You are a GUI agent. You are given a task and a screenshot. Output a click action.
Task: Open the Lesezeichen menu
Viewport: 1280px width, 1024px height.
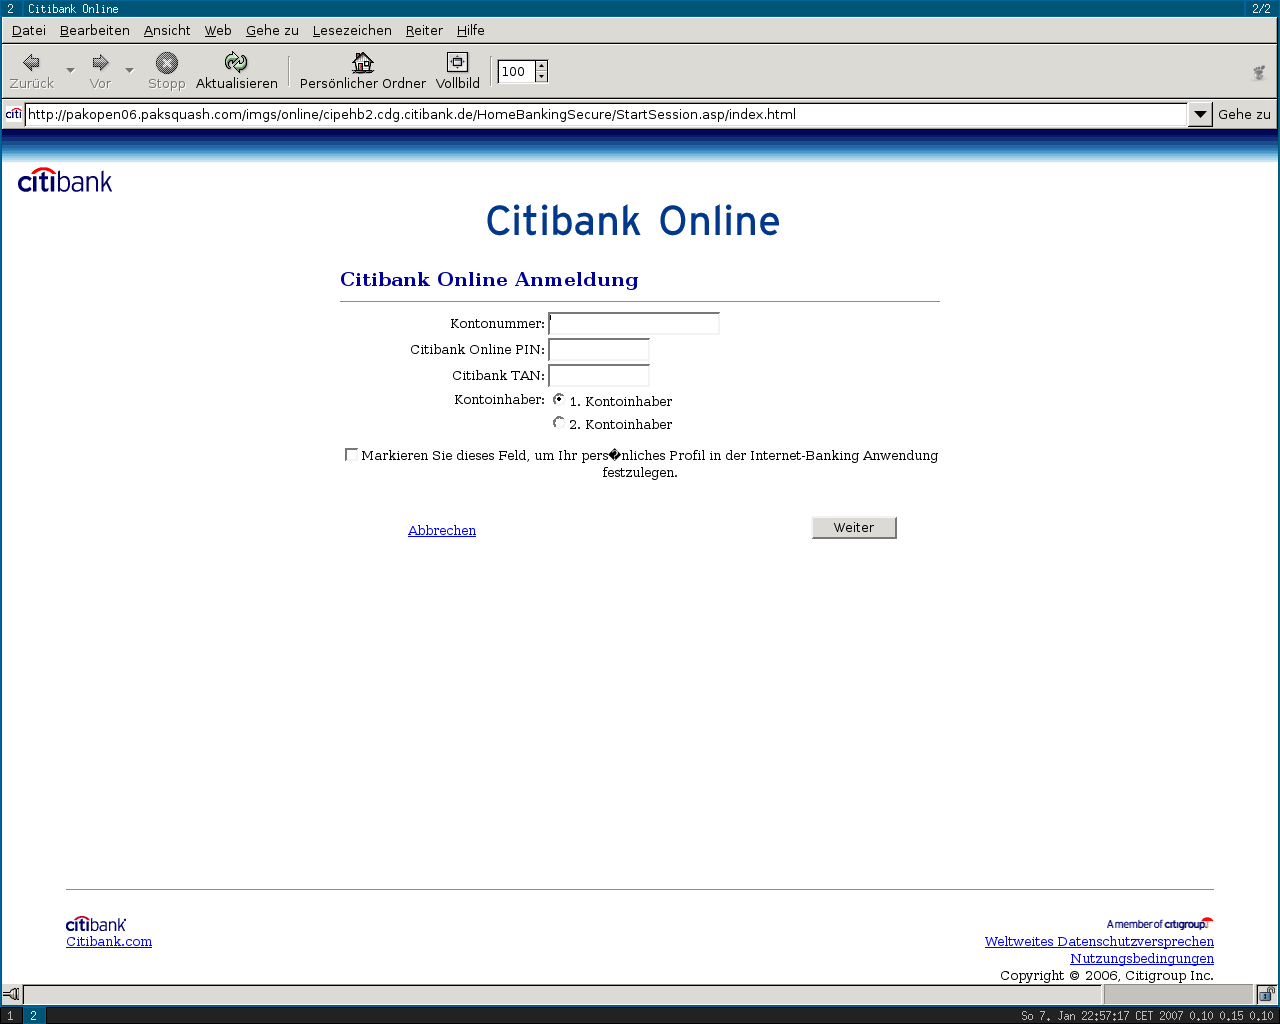pos(352,30)
